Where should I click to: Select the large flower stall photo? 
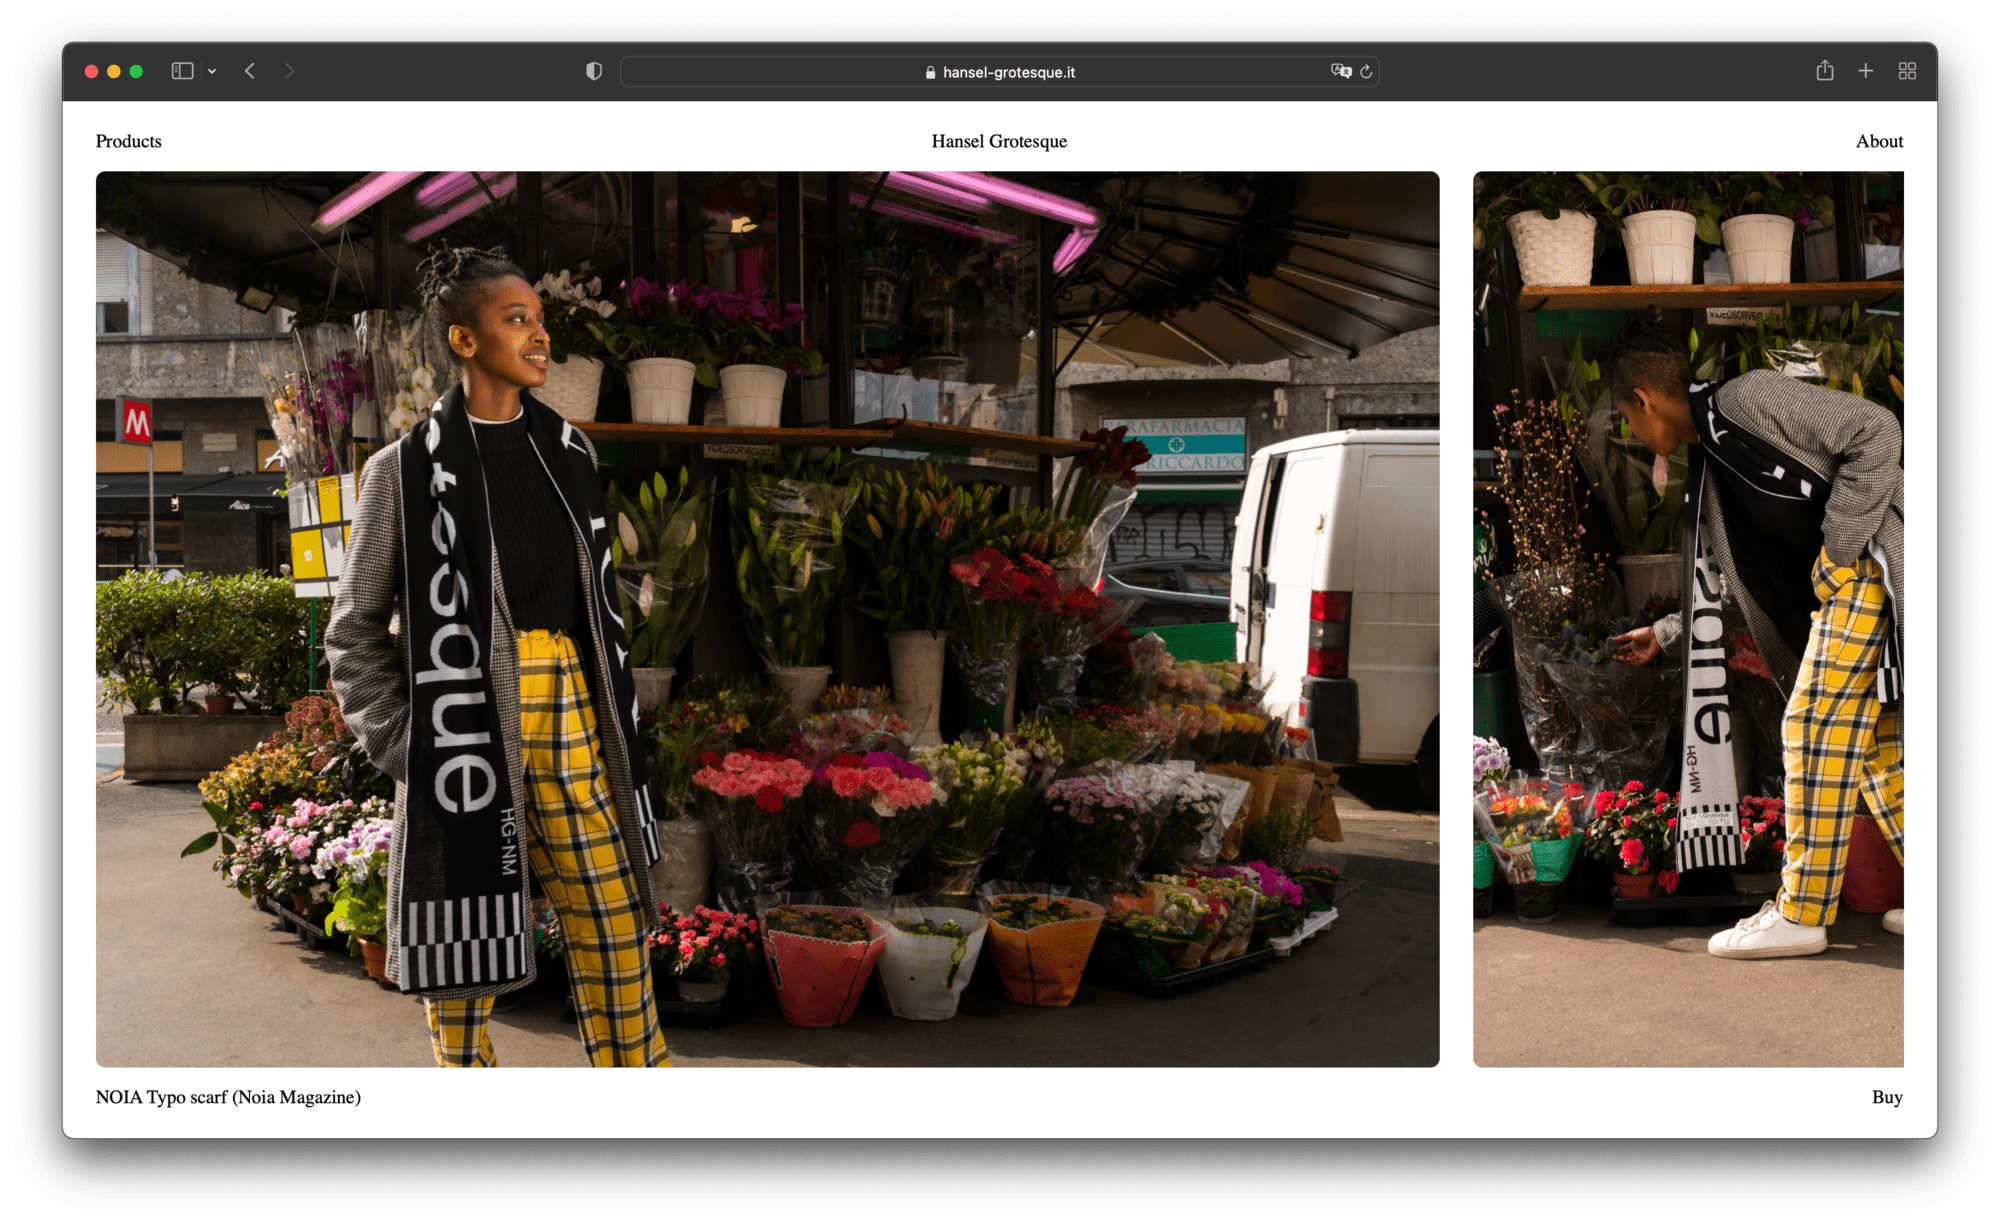point(767,619)
